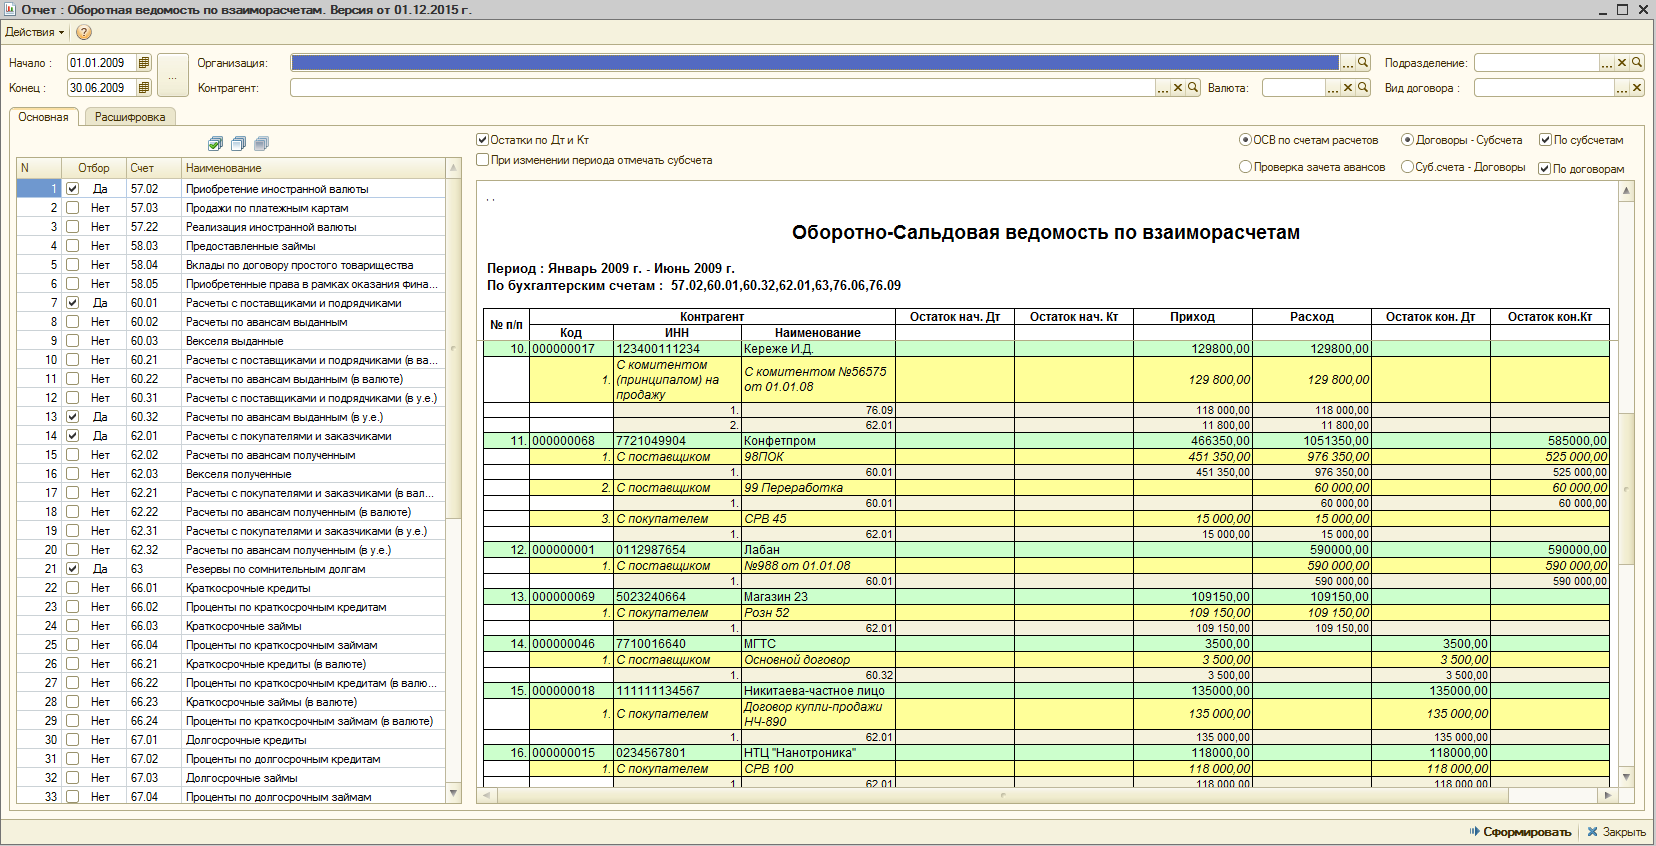This screenshot has height=846, width=1656.
Task: Open calendar picker for Конец date
Action: point(144,88)
